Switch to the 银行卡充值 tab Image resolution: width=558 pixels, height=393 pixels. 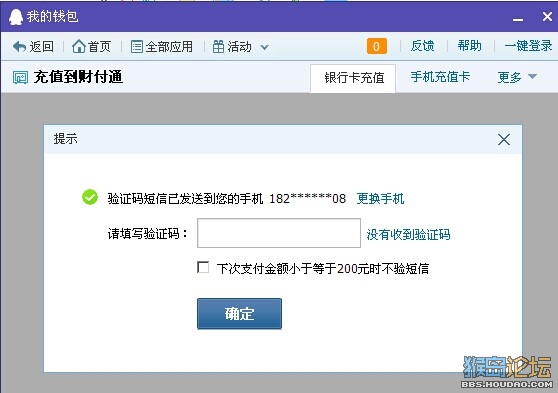353,78
